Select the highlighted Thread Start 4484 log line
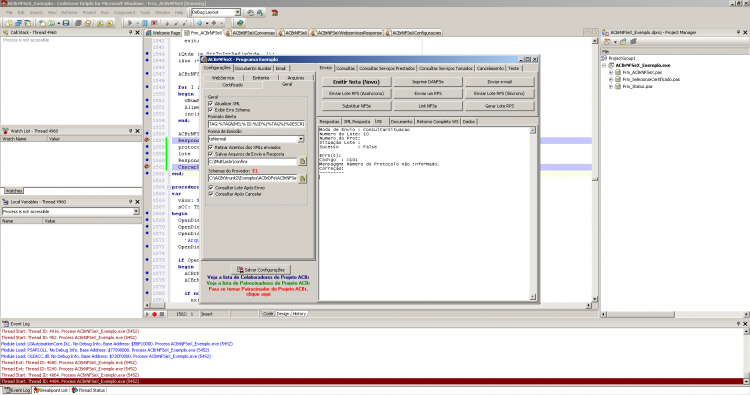The image size is (750, 395). pos(372,382)
